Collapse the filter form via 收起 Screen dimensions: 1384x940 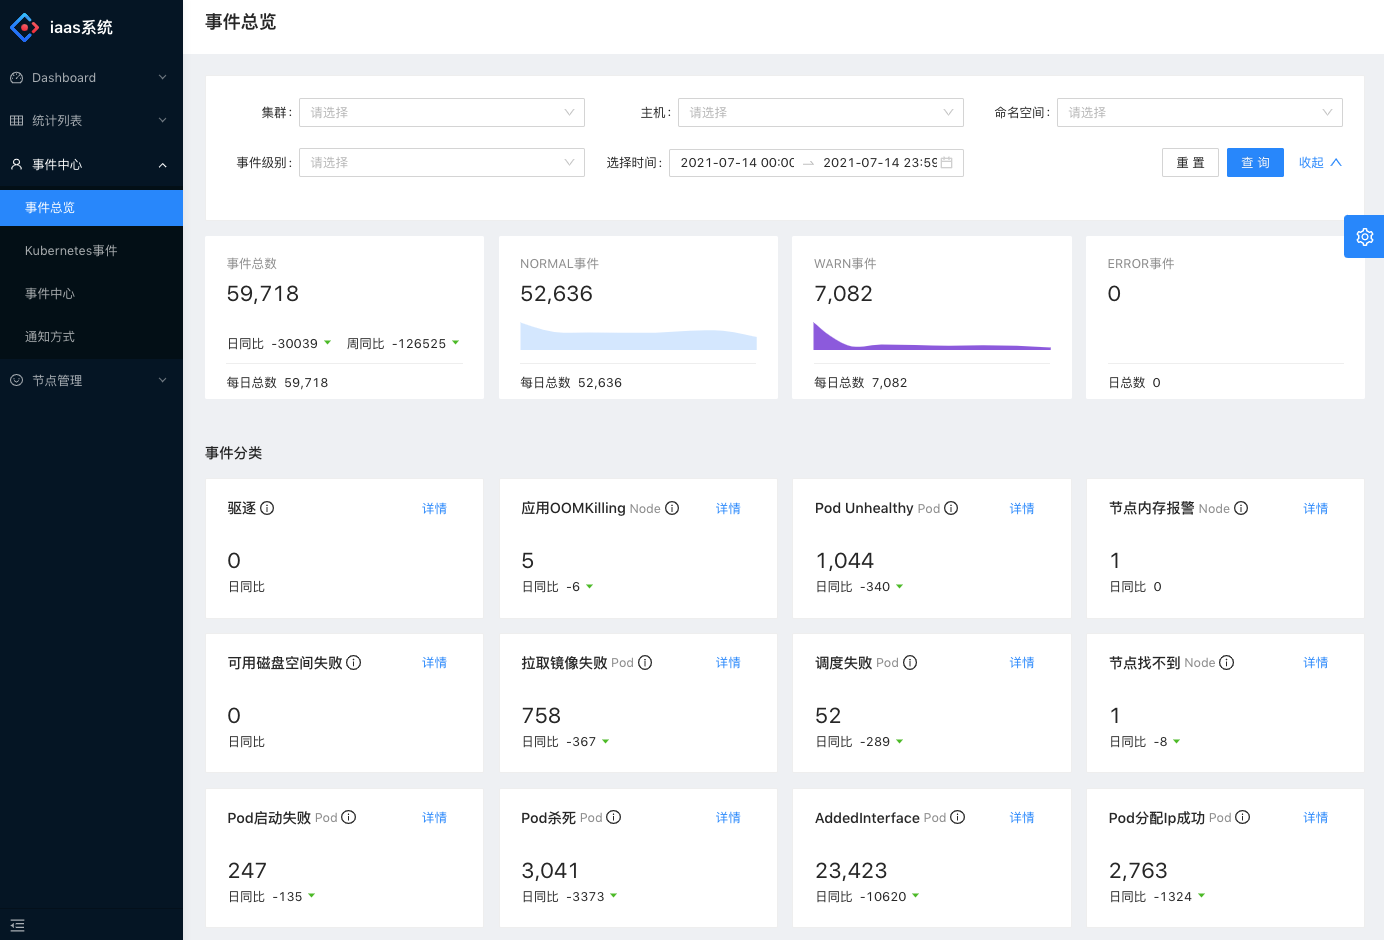pos(1320,162)
